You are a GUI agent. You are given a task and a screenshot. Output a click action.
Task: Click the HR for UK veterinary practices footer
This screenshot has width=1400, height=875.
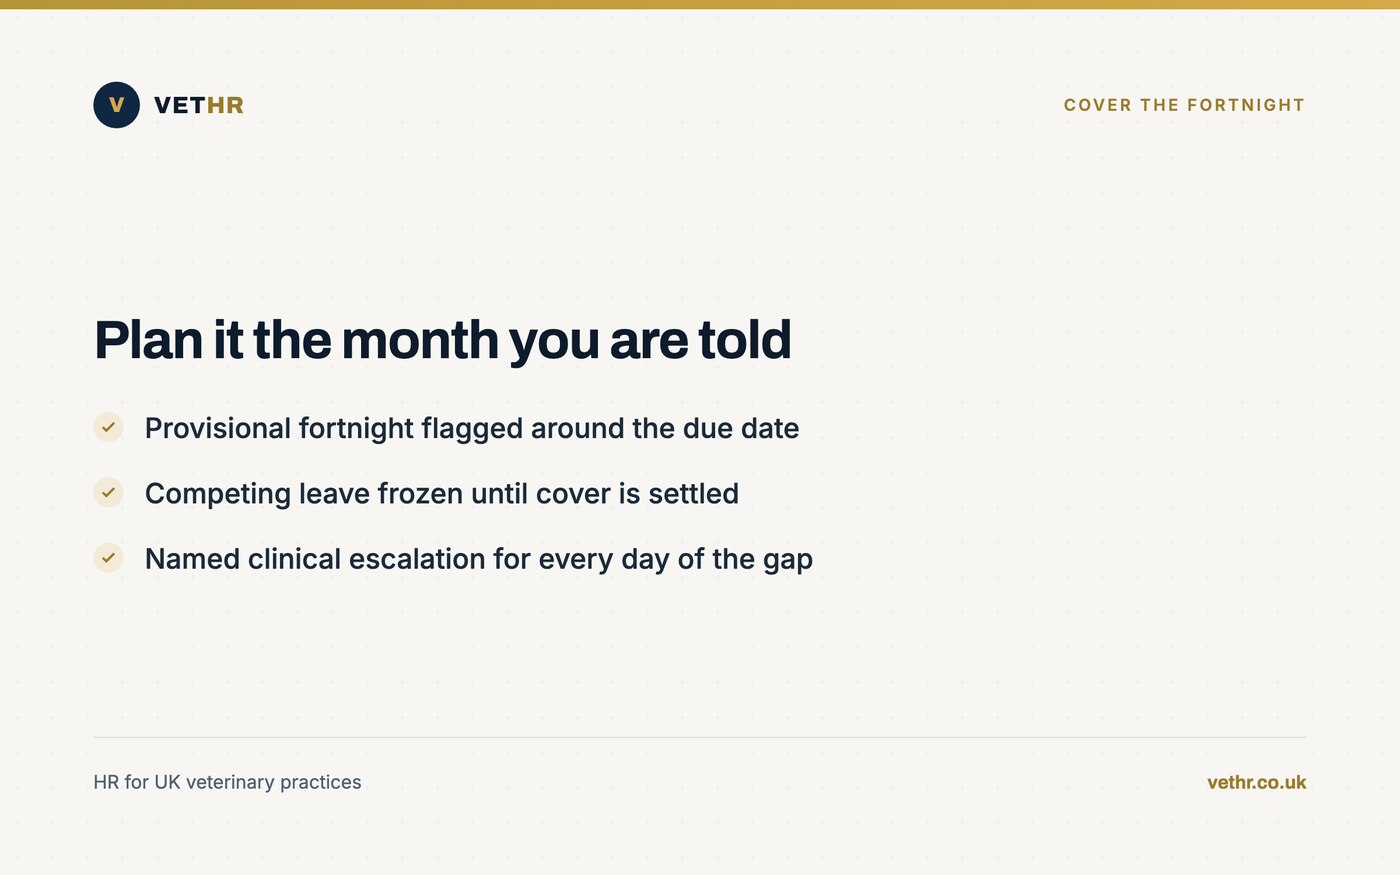(x=227, y=782)
